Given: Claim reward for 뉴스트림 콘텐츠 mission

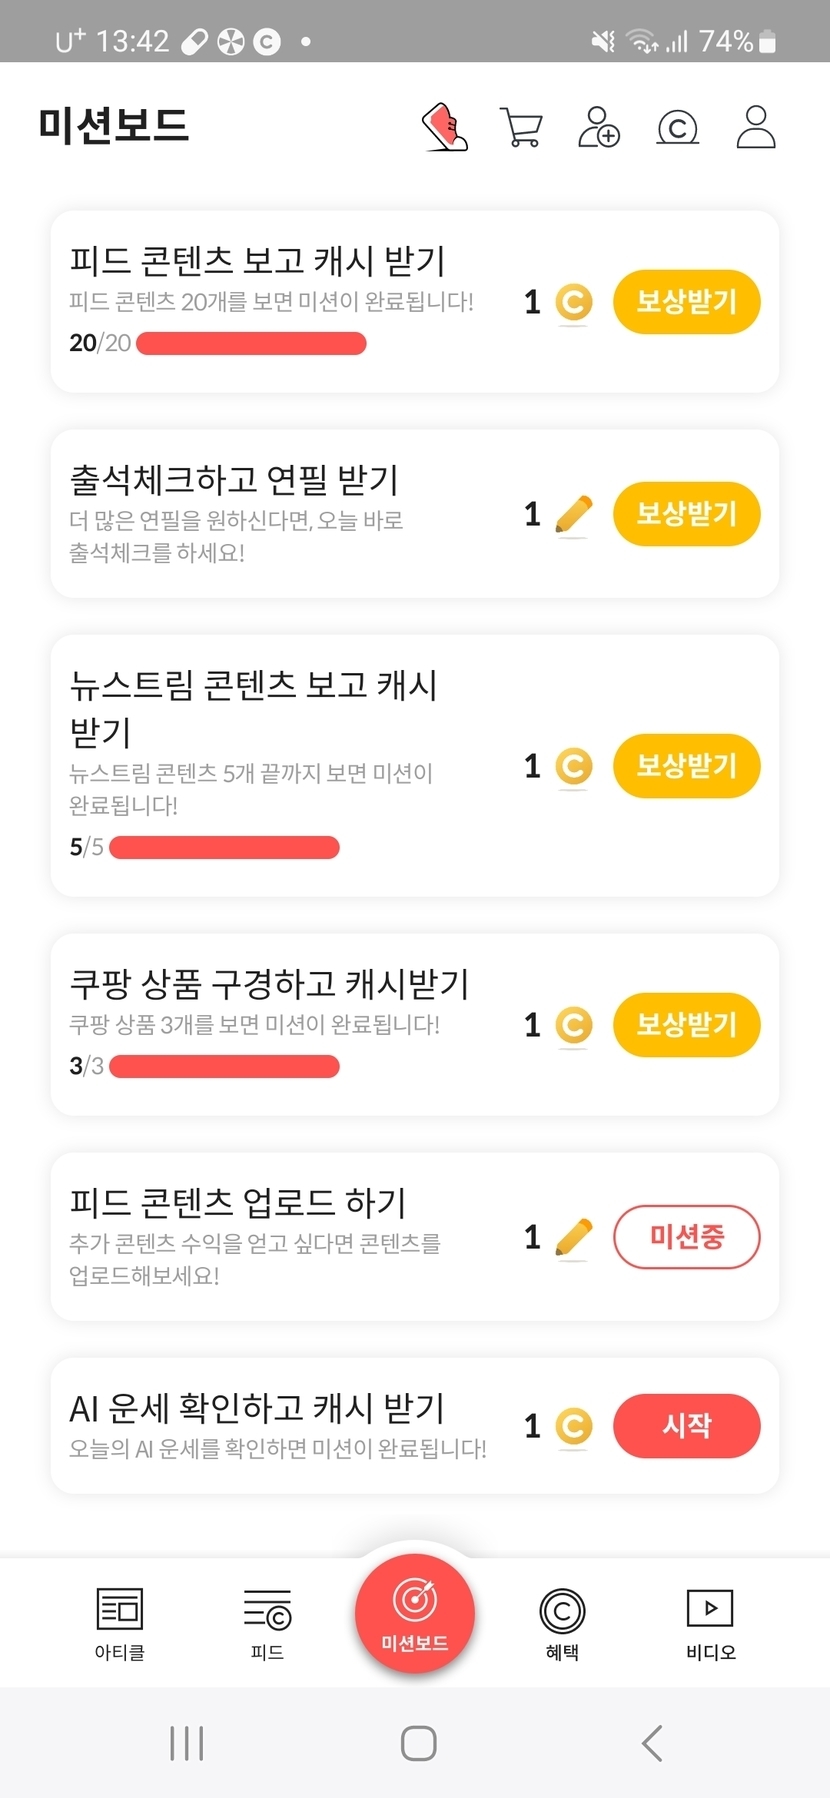Looking at the screenshot, I should pyautogui.click(x=686, y=766).
